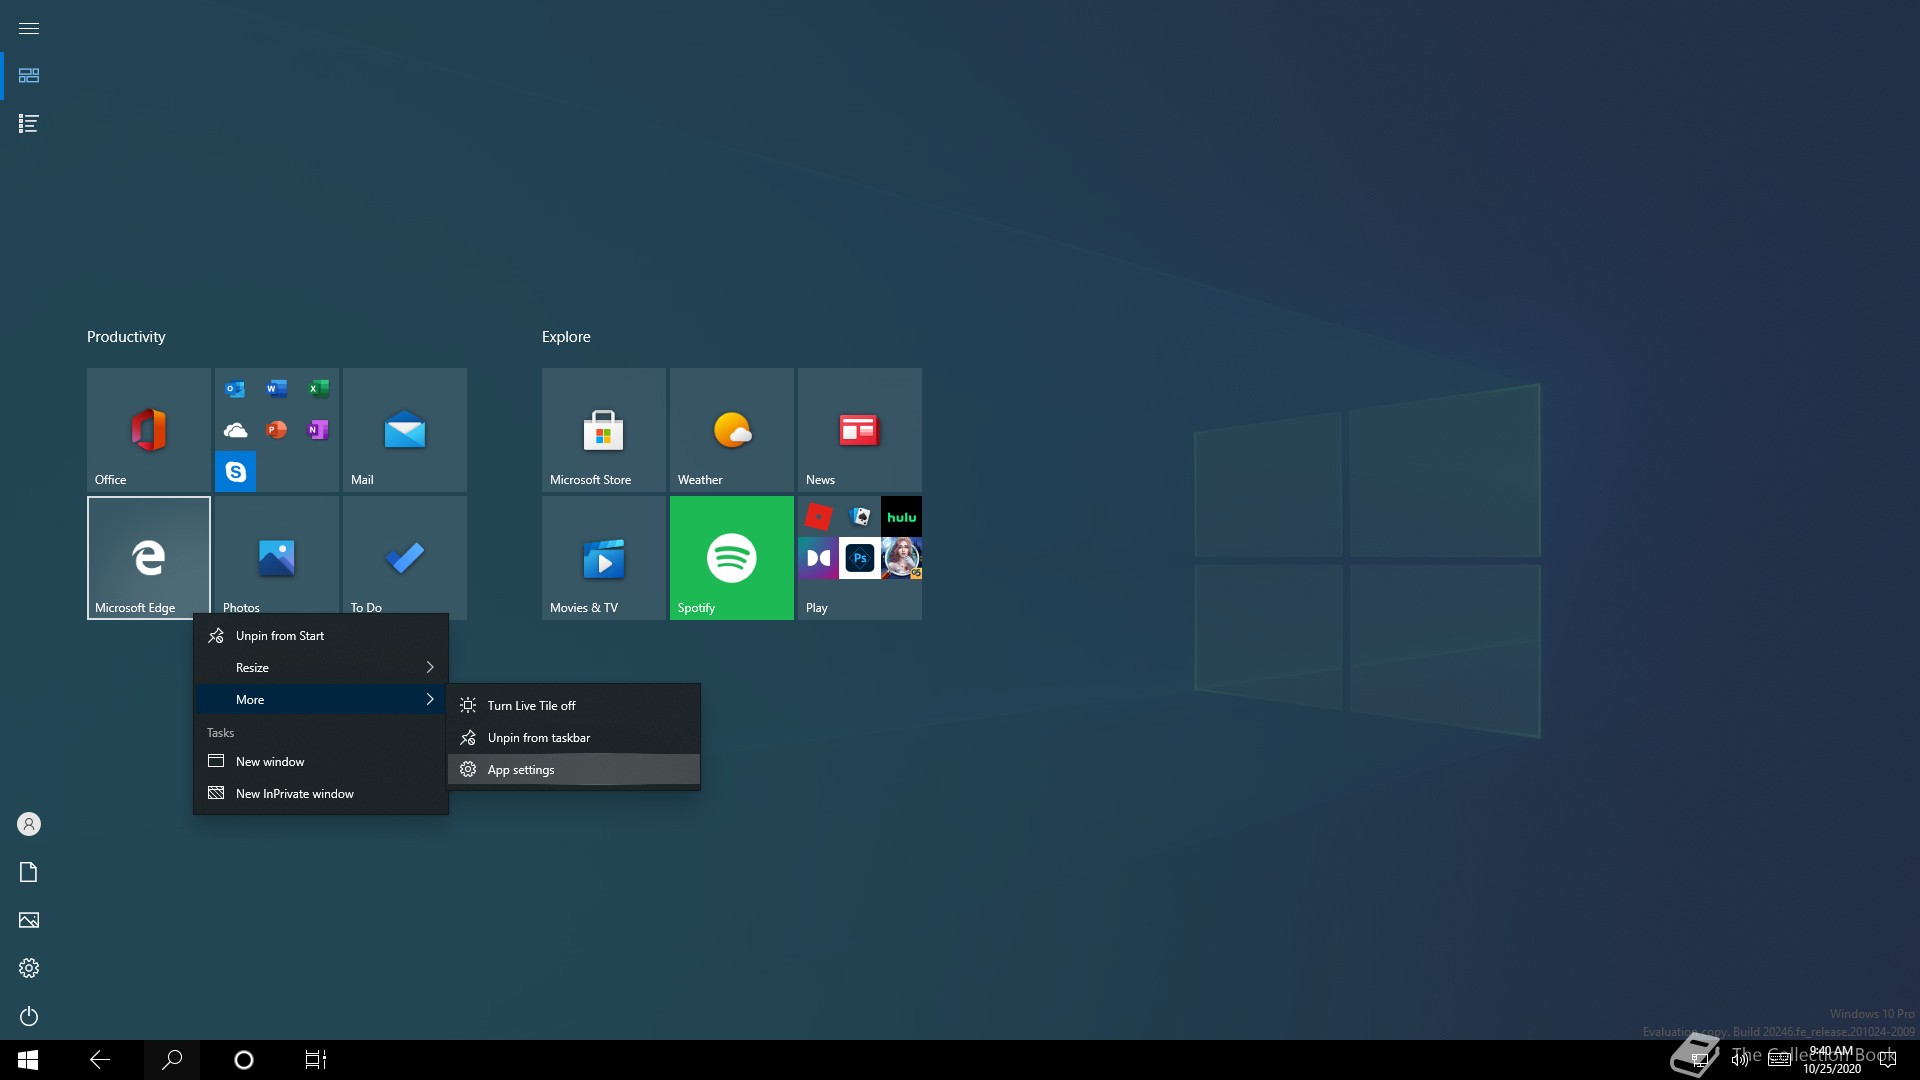Launch the Mail app tile
The image size is (1920, 1080).
click(x=404, y=430)
